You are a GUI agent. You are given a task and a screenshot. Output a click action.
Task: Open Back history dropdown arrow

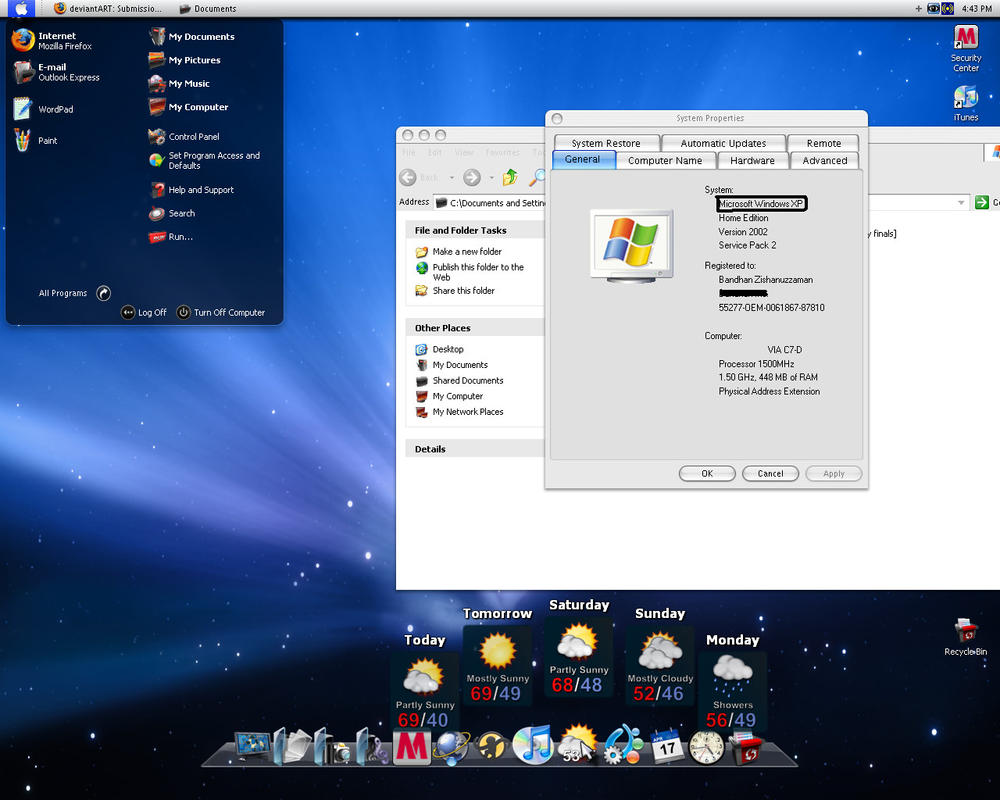(452, 177)
